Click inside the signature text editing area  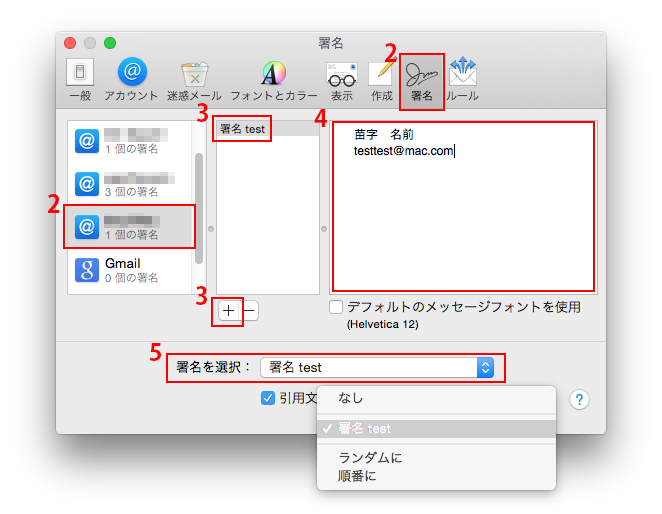tap(463, 207)
